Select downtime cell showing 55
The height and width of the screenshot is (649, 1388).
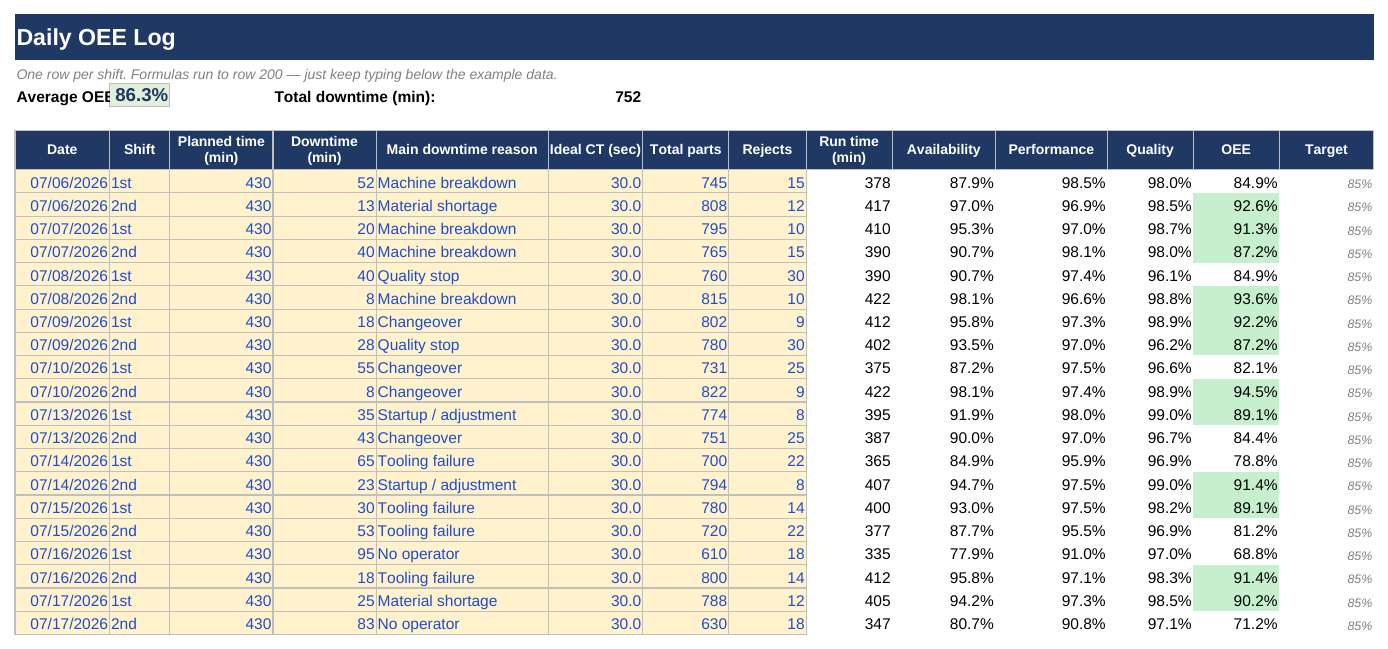324,368
